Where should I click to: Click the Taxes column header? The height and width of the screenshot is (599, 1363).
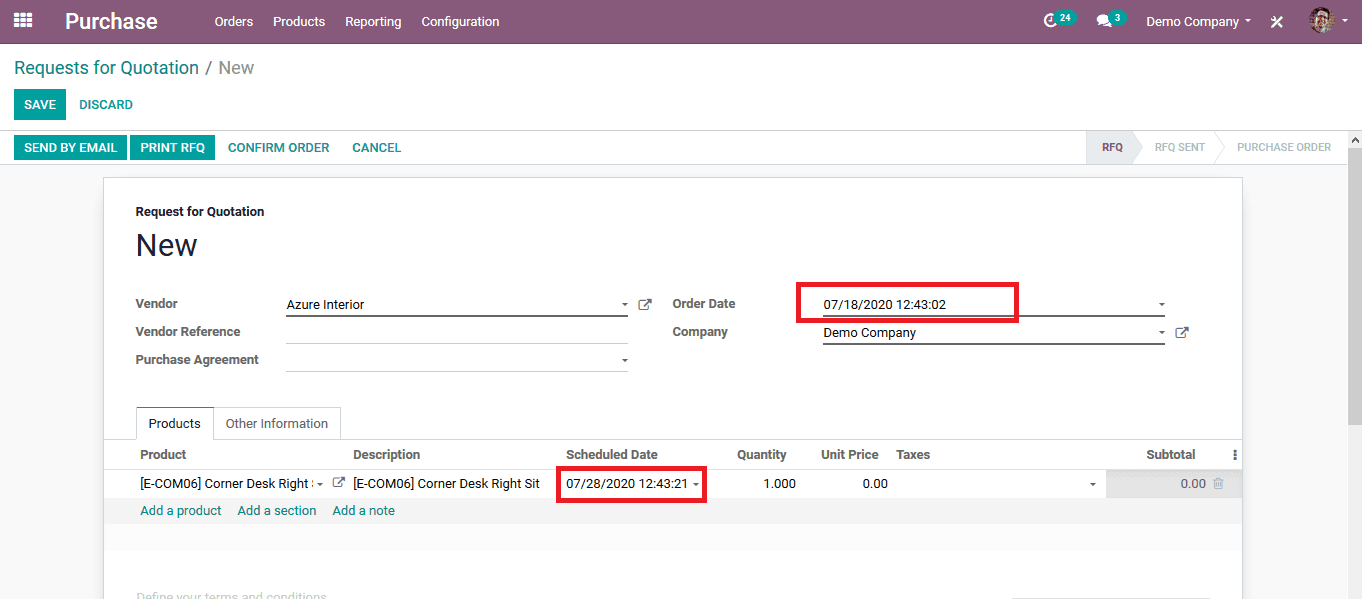tap(913, 455)
